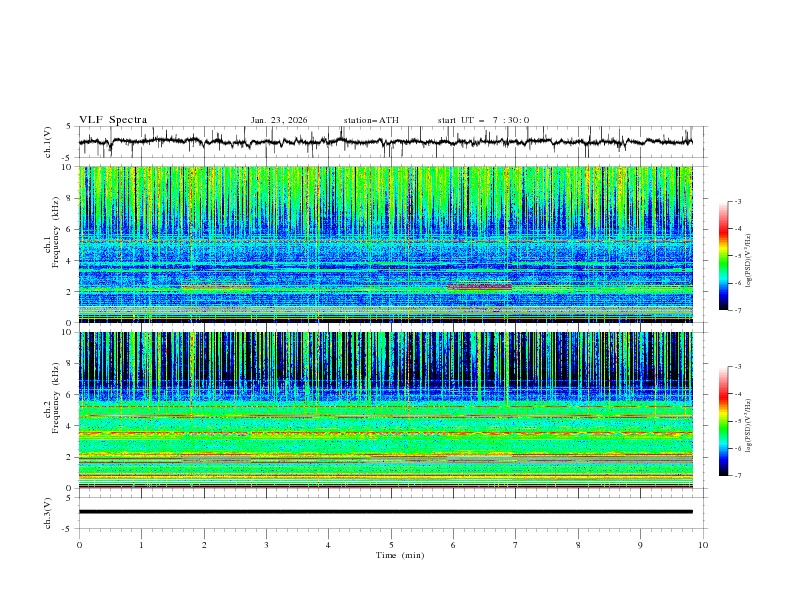Click the "-3" tick on the ch.1 color bar
The width and height of the screenshot is (792, 612).
tap(738, 201)
